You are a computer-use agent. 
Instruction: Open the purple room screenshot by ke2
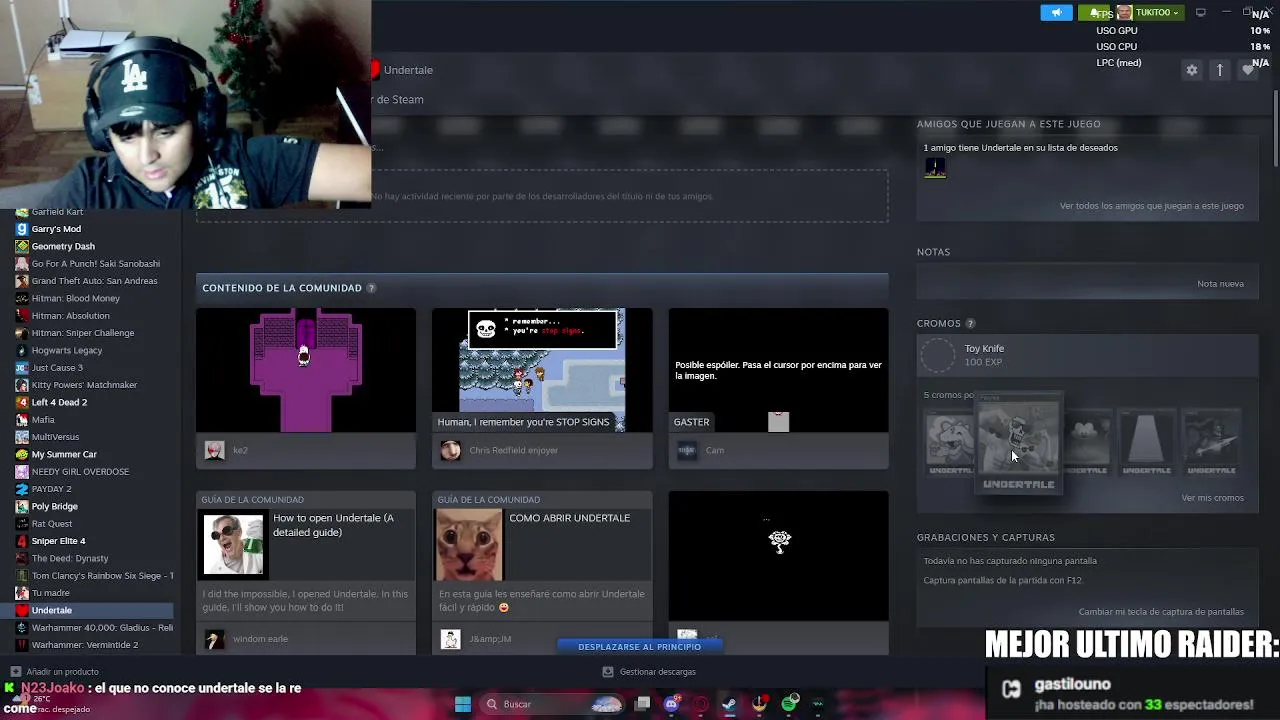pyautogui.click(x=305, y=370)
